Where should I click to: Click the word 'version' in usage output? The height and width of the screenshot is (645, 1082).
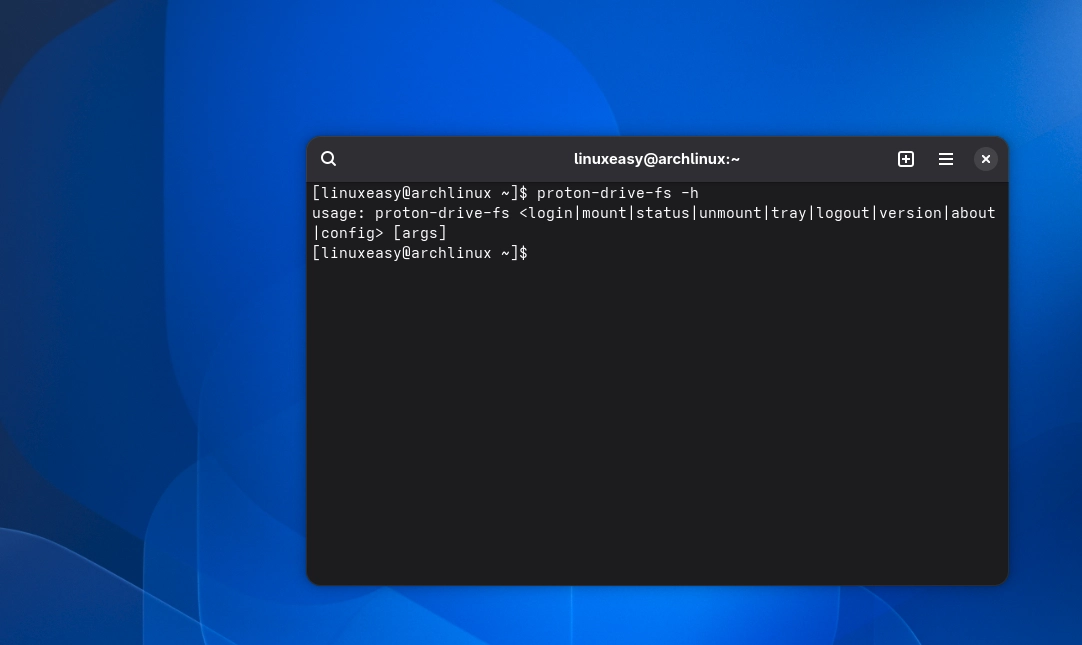(x=910, y=213)
